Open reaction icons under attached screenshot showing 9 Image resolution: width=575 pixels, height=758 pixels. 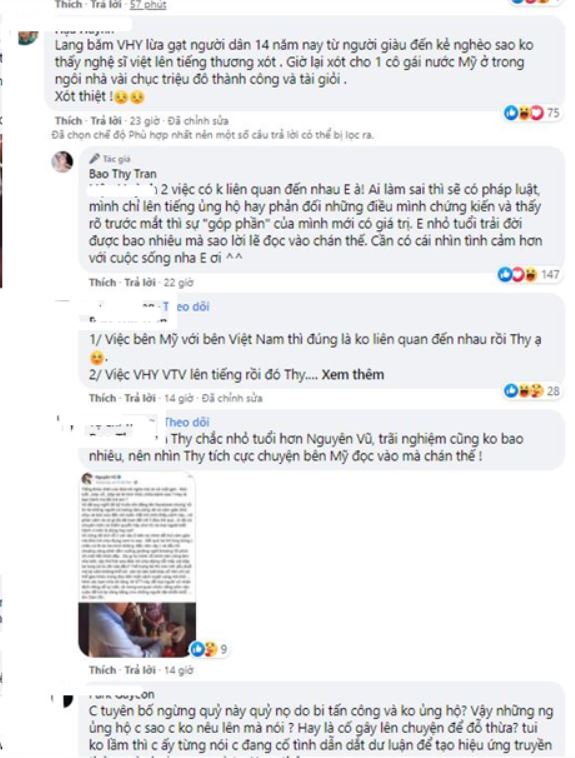[x=204, y=649]
